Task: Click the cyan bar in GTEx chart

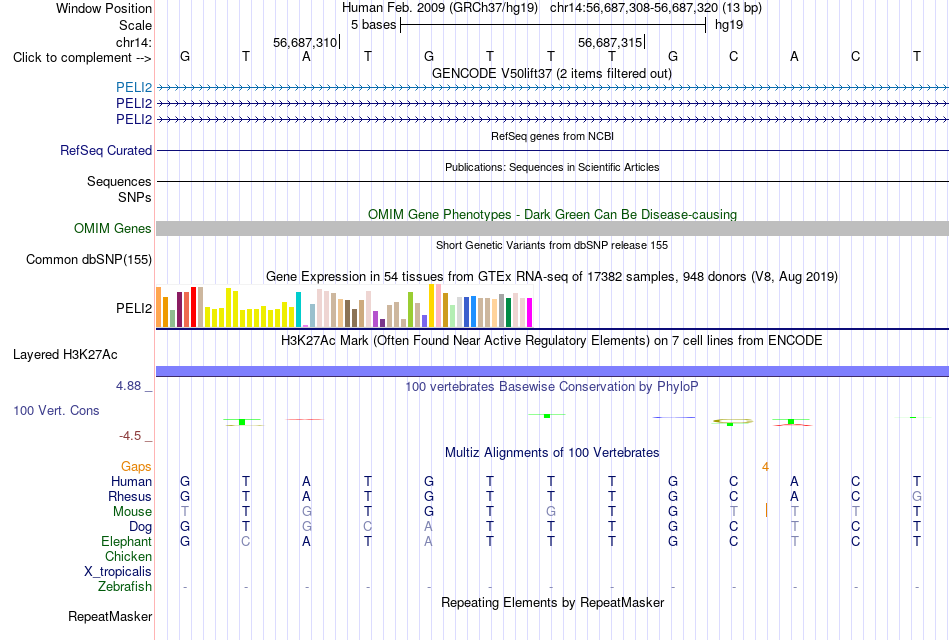Action: point(299,310)
